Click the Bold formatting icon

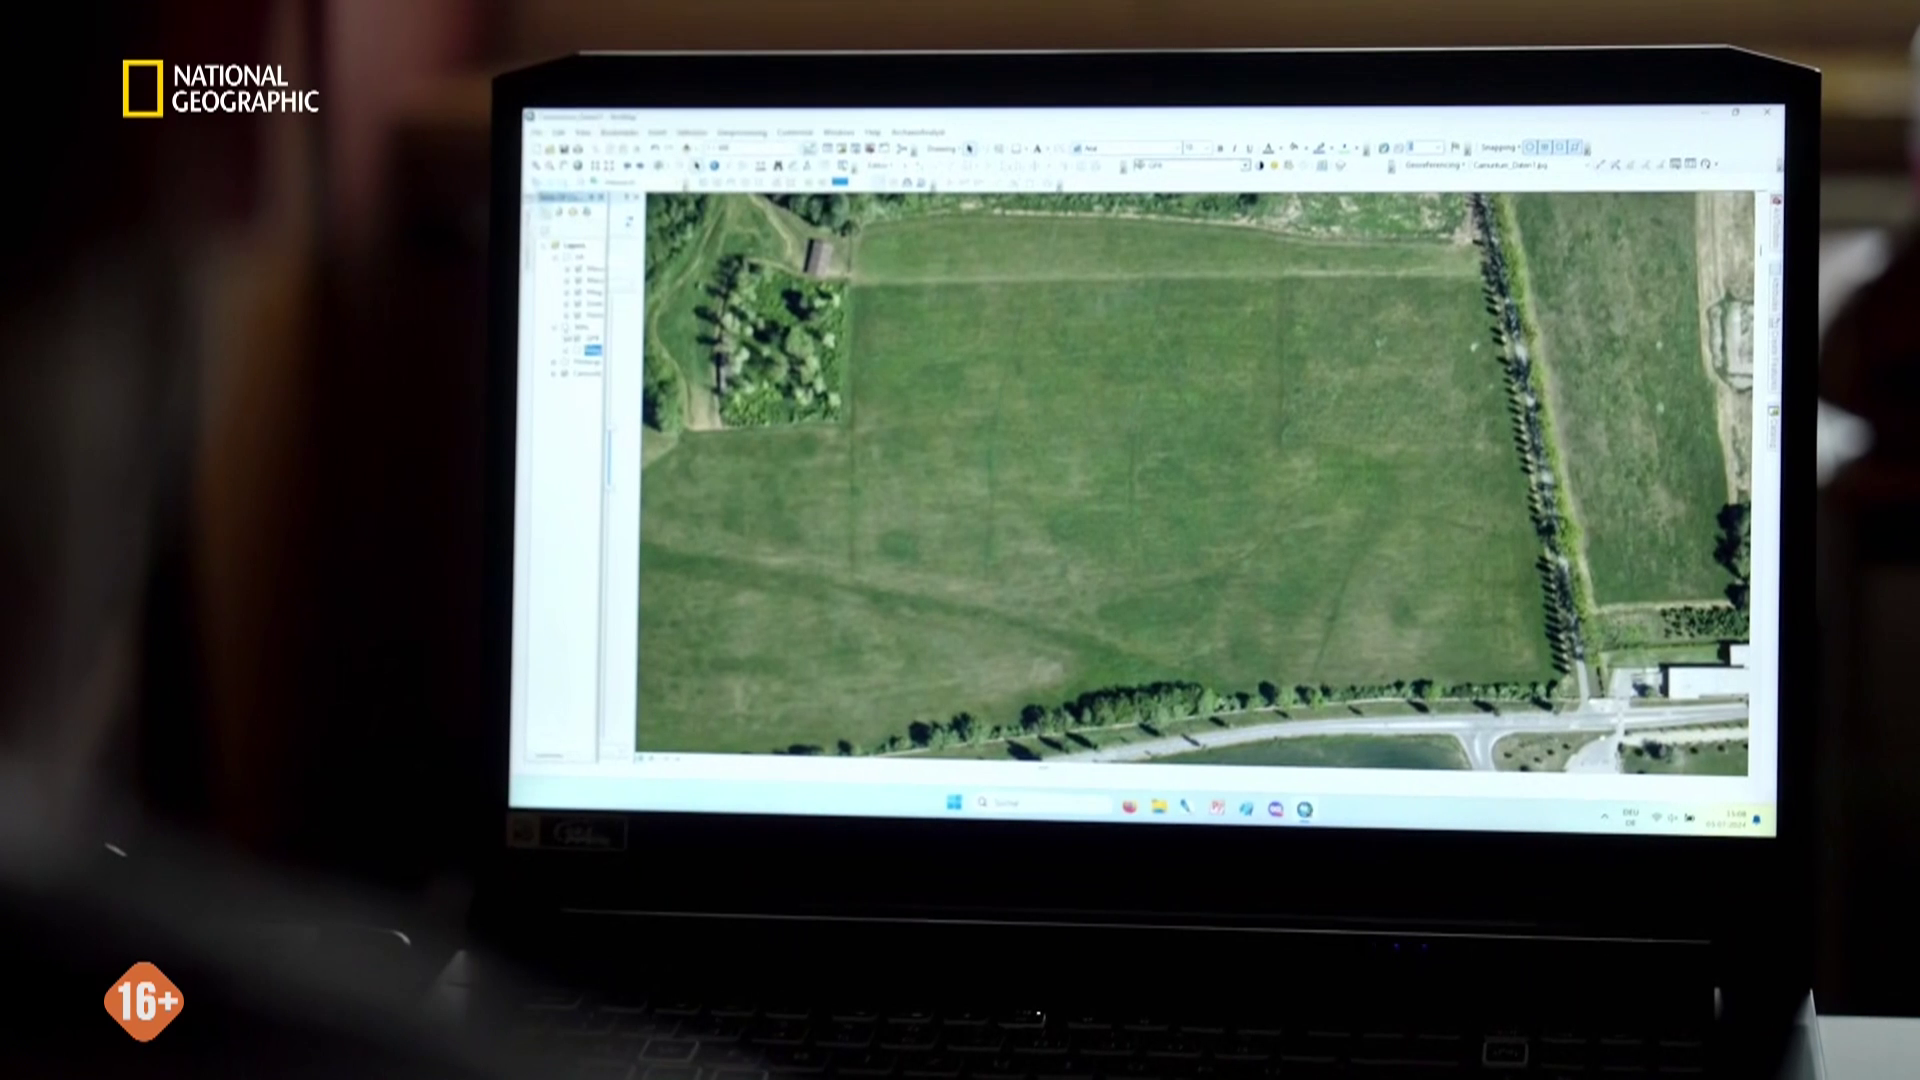(1220, 149)
